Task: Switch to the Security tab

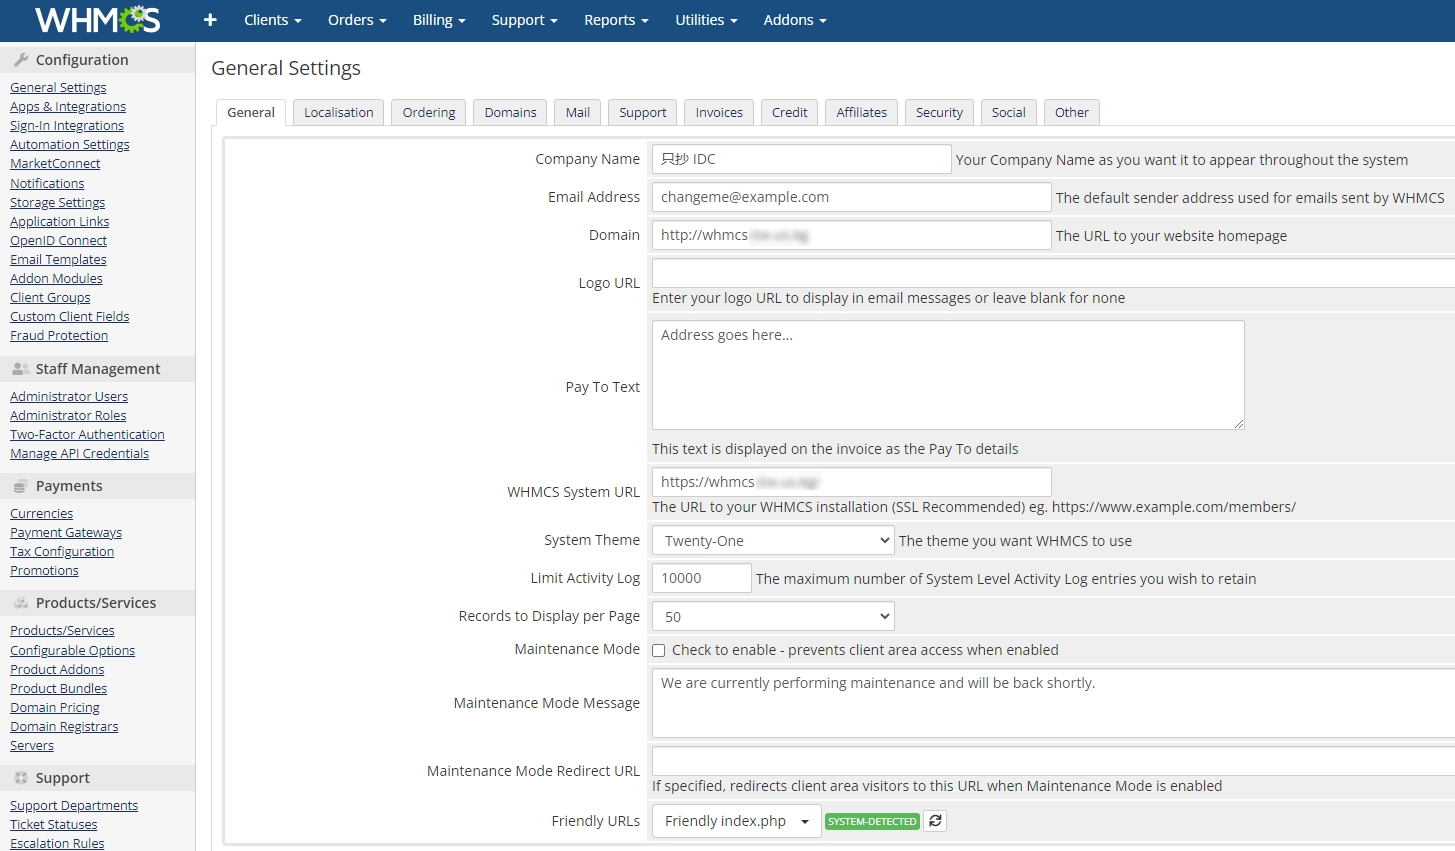Action: tap(939, 113)
